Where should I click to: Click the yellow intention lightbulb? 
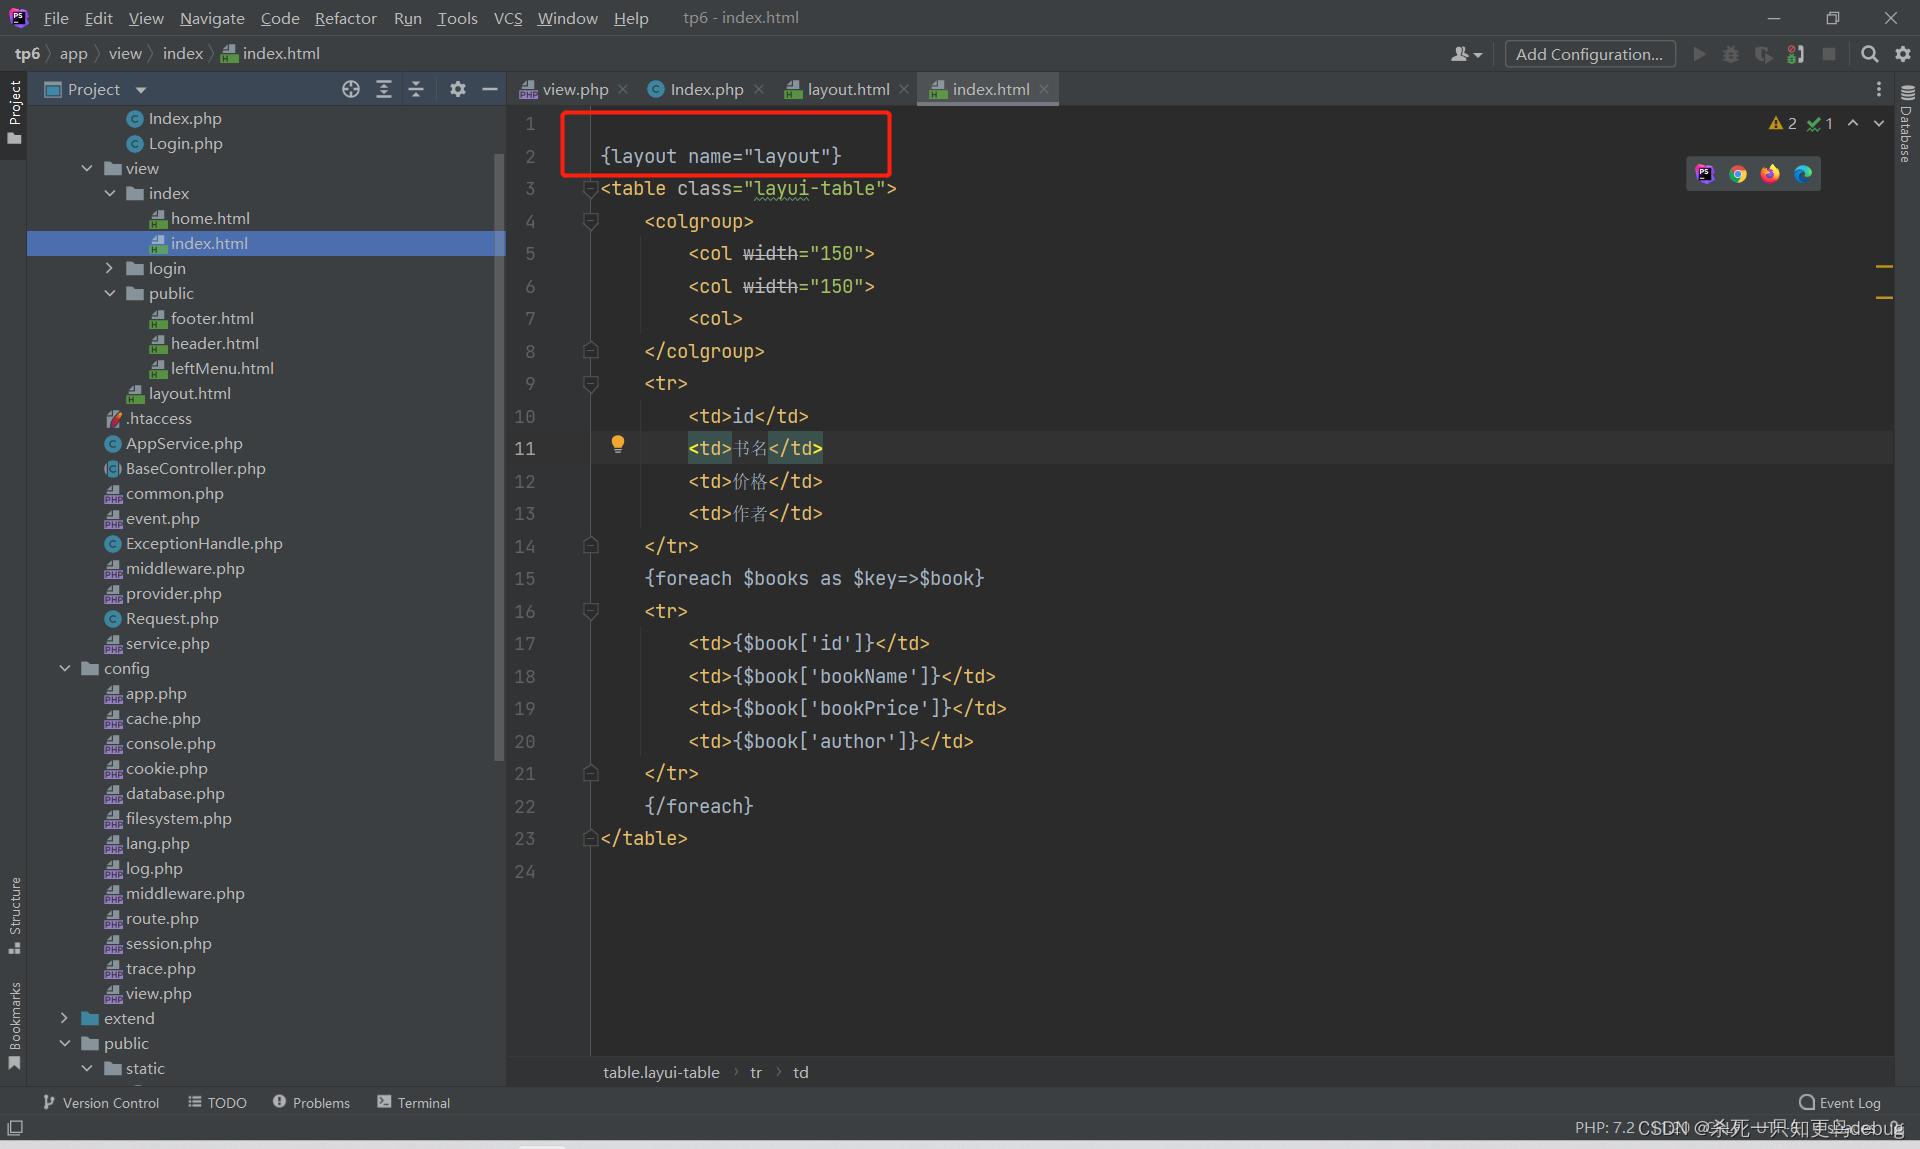pyautogui.click(x=618, y=444)
